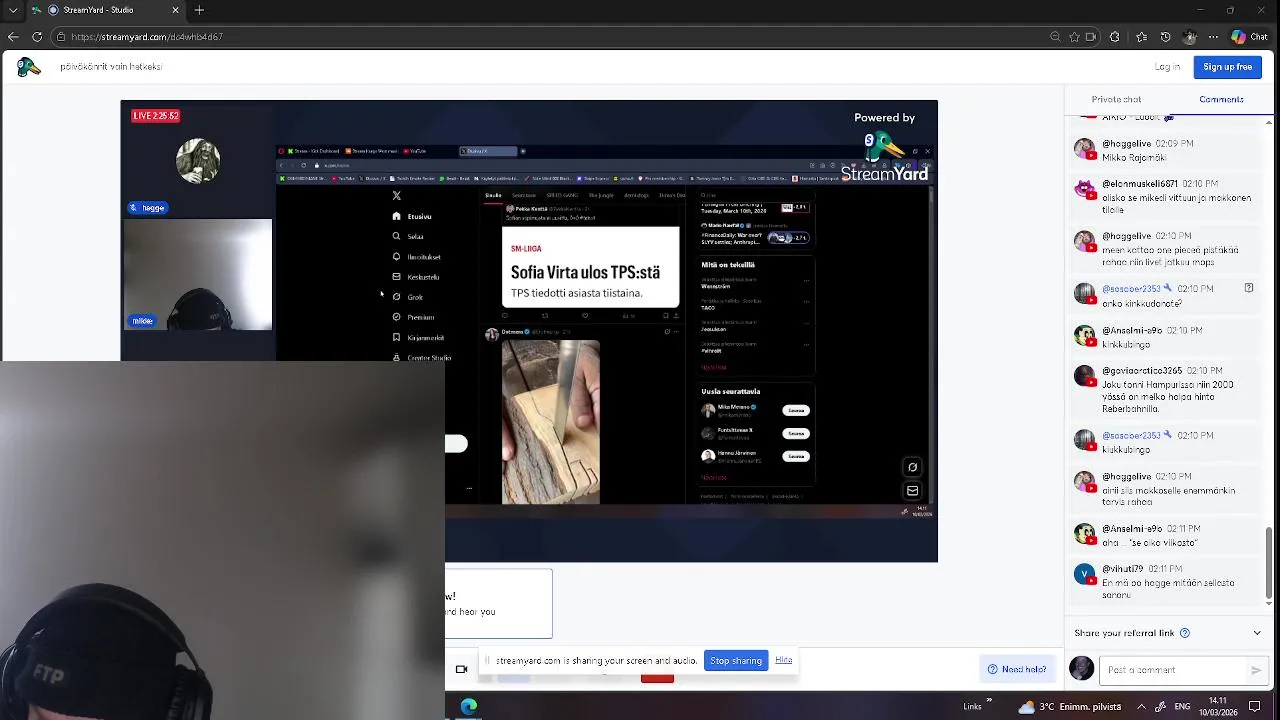Open the browser profile avatar
This screenshot has height=720, width=1280.
(1189, 37)
